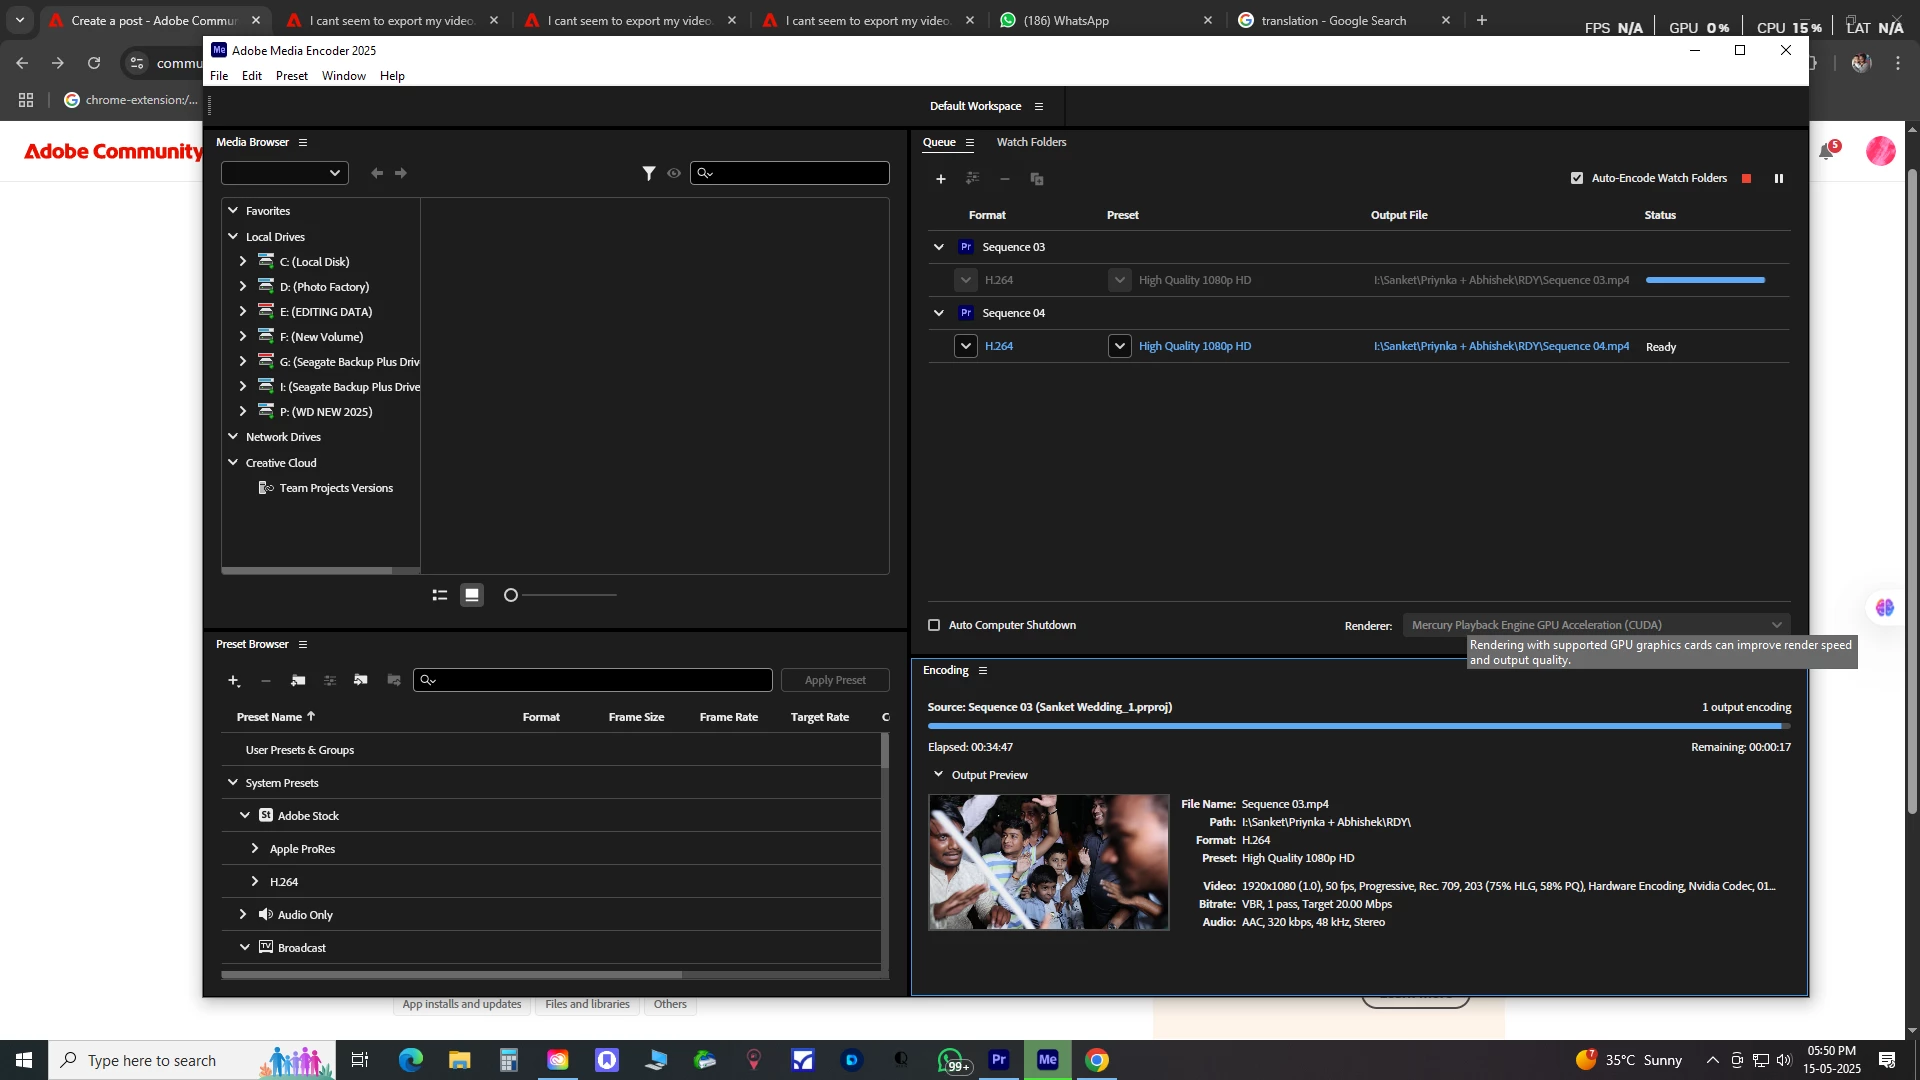Pause the queue encoding

tap(1779, 179)
